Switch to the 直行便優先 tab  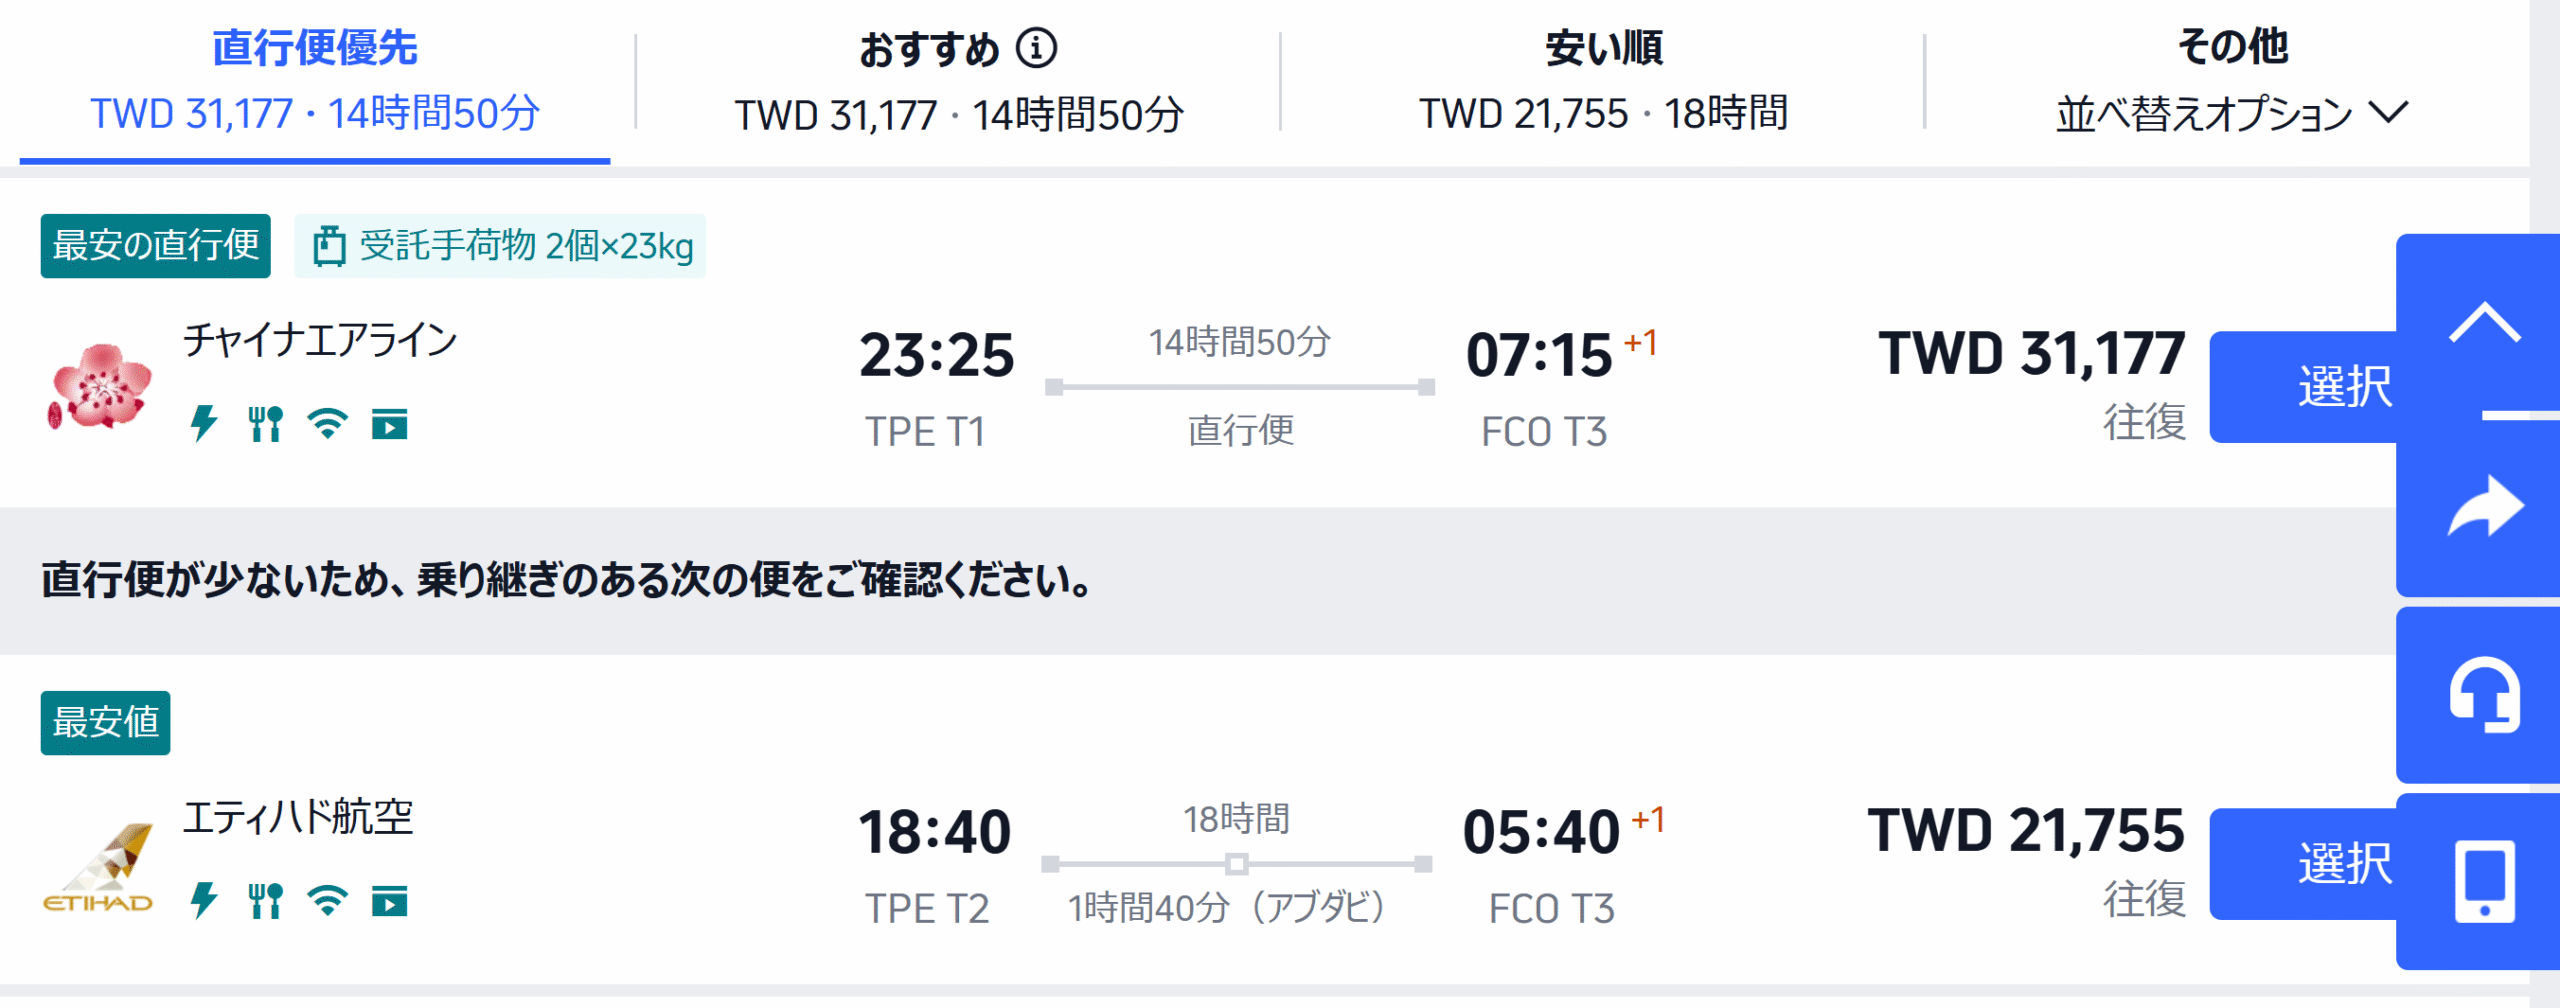[315, 80]
